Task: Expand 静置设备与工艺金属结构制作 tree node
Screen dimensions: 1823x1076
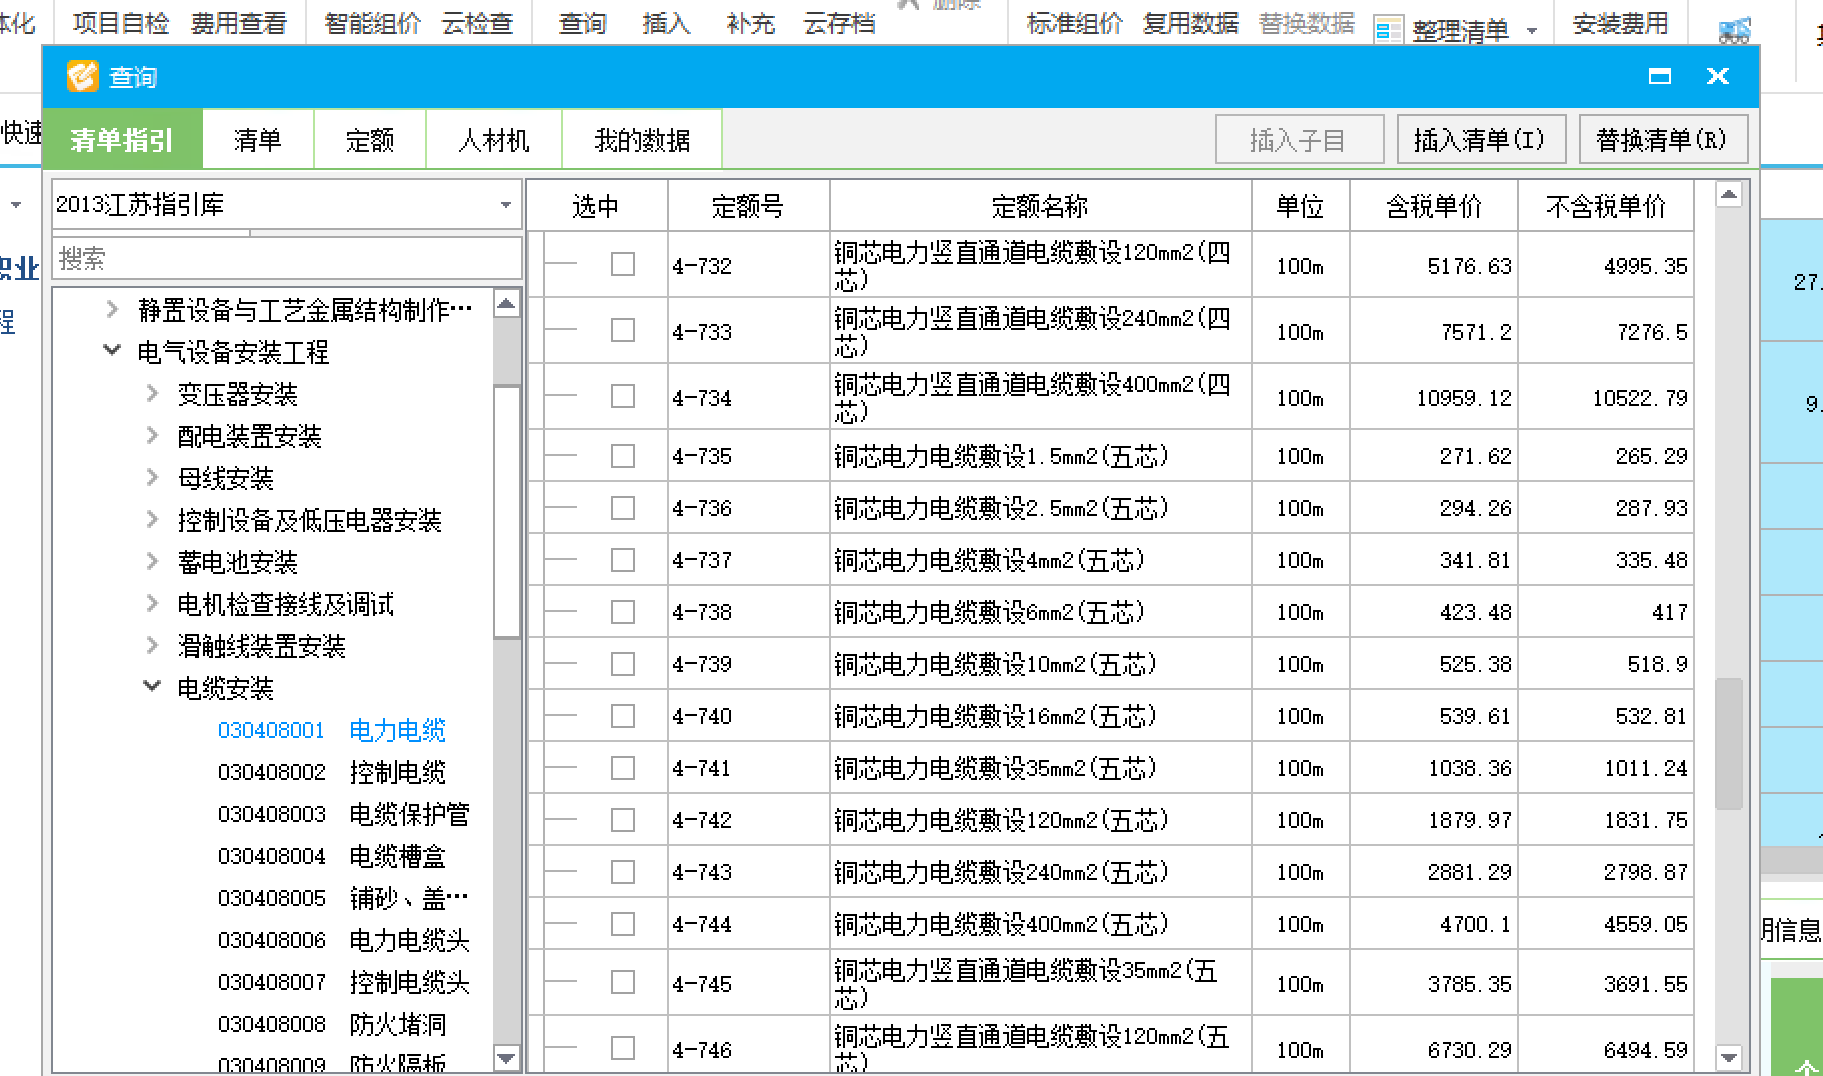Action: point(113,310)
